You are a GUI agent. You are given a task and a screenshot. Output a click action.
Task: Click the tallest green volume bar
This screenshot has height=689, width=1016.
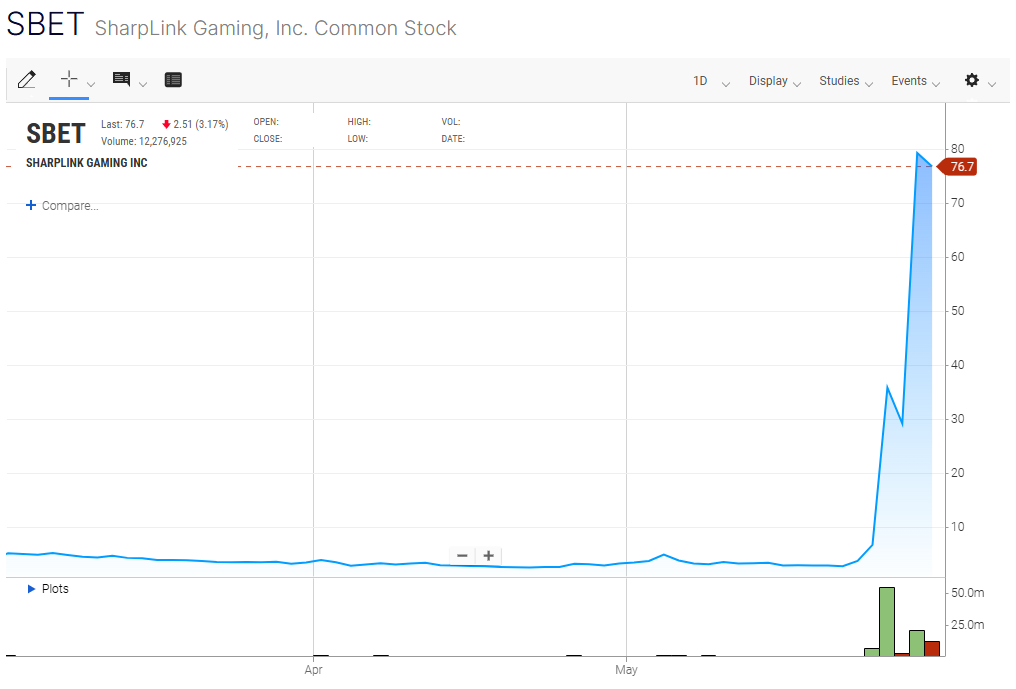(886, 621)
